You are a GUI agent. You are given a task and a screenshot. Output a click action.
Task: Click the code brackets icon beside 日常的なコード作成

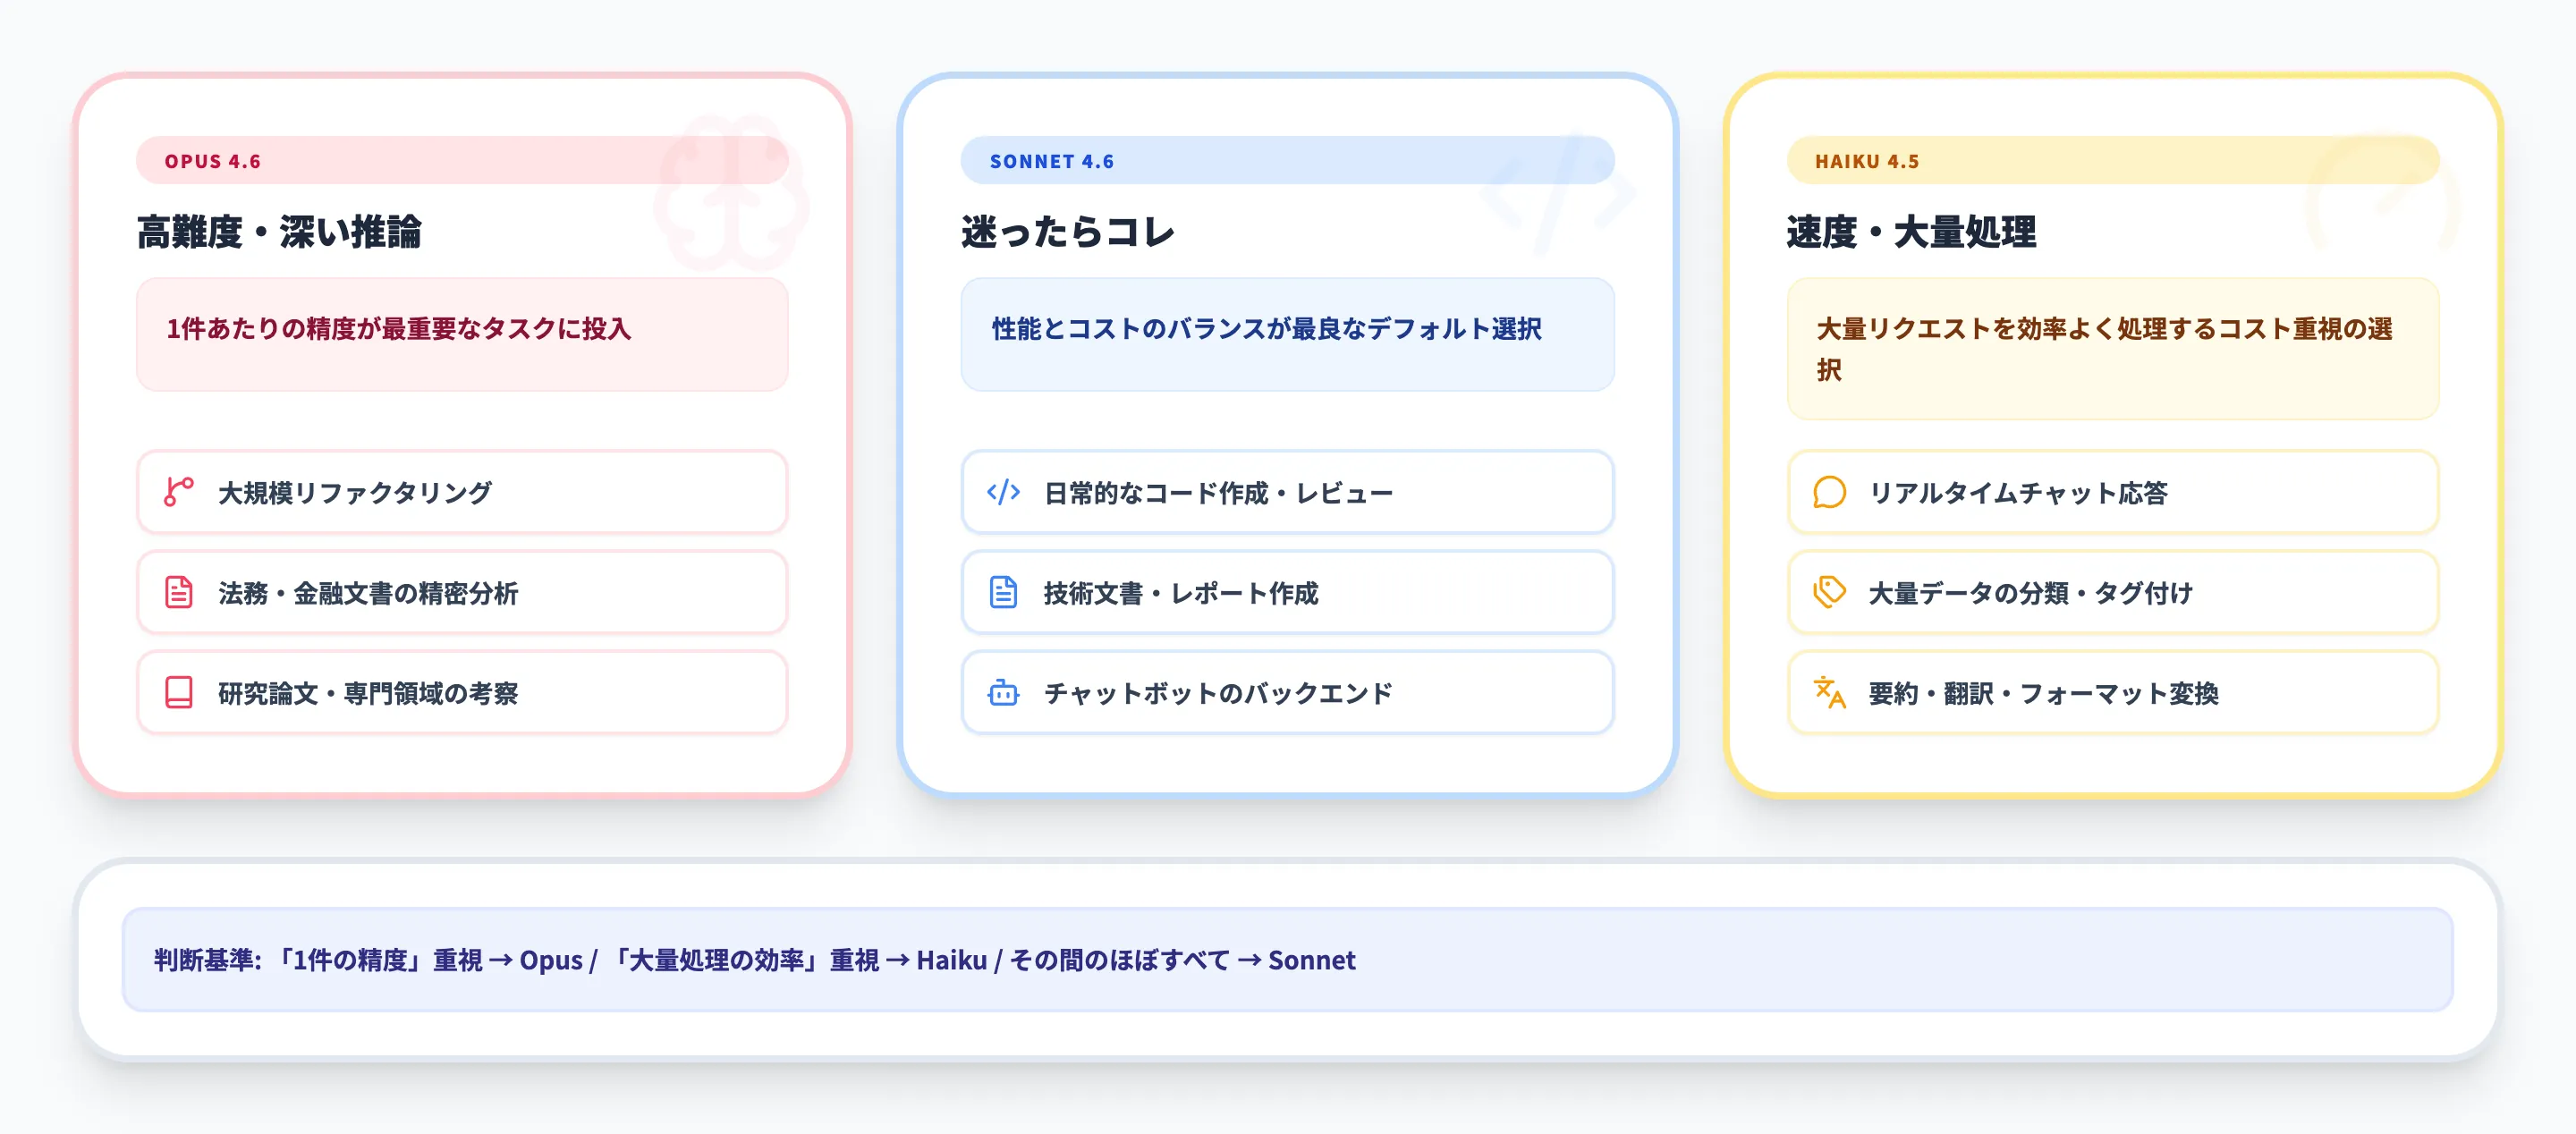[1003, 492]
